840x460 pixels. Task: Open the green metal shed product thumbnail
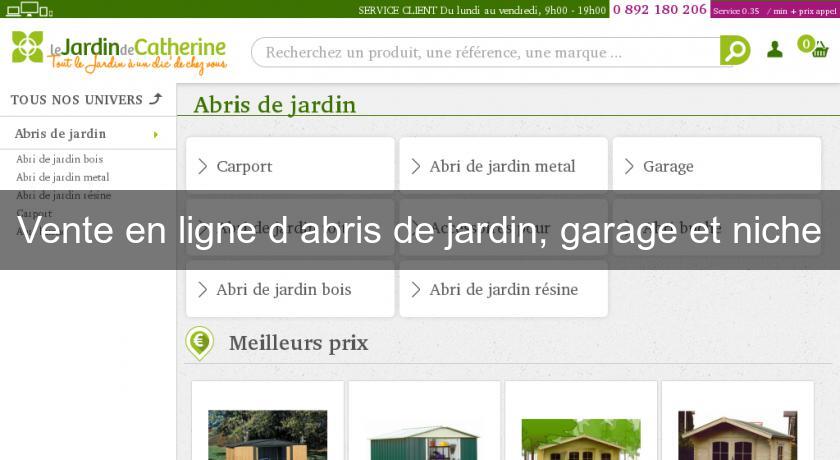click(x=424, y=438)
